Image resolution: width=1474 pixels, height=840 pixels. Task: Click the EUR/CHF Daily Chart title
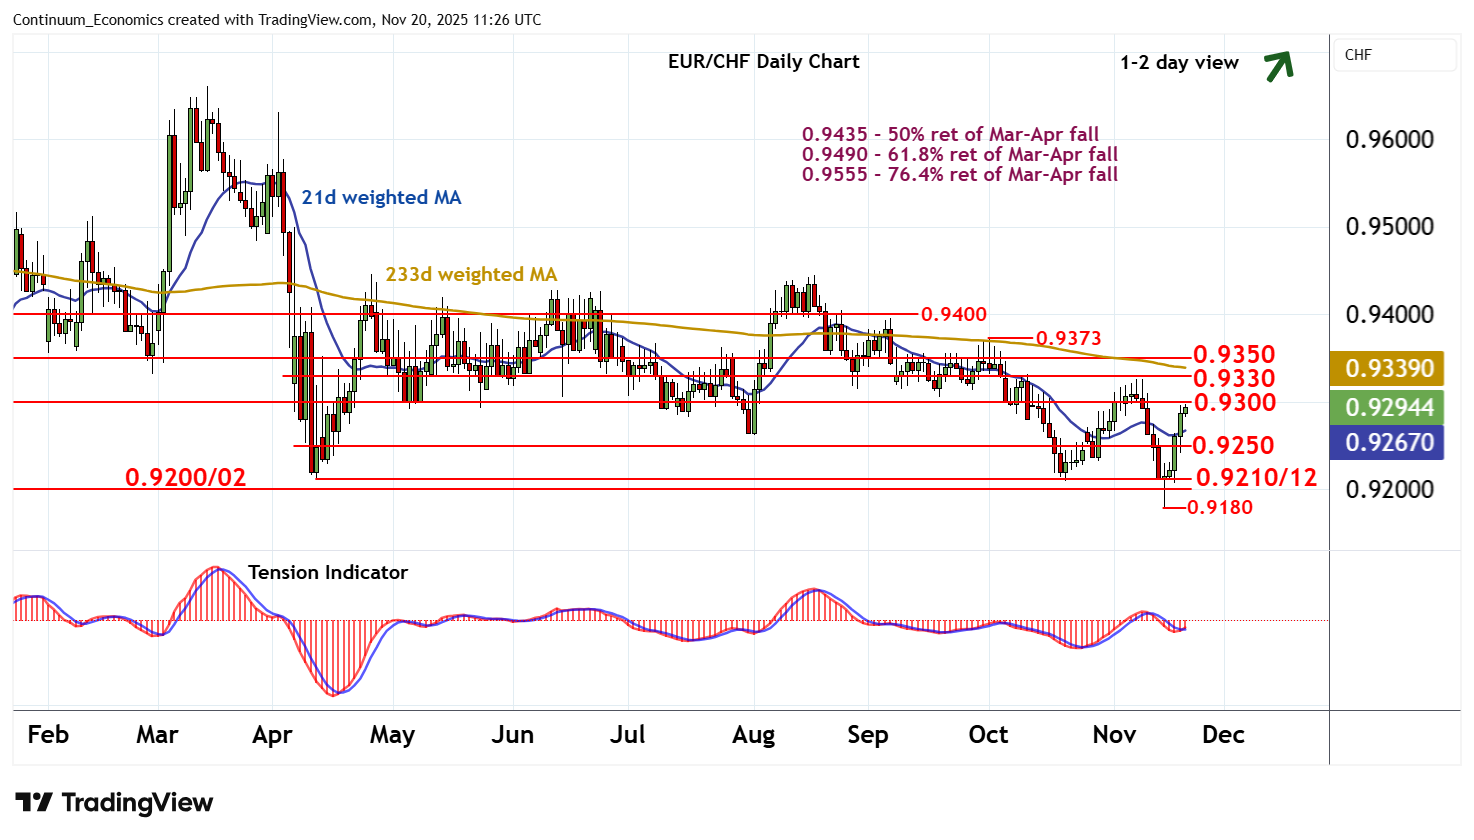tap(763, 62)
